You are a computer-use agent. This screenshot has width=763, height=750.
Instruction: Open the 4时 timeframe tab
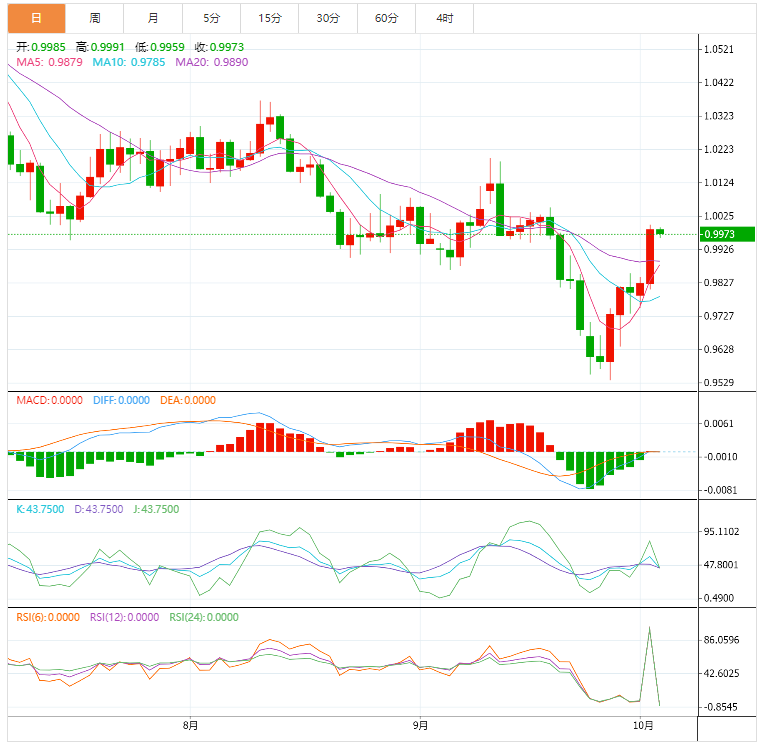click(444, 18)
